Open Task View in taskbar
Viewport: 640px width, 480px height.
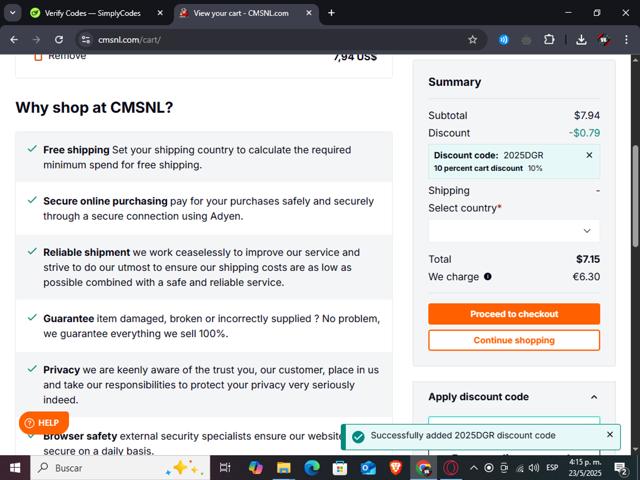[225, 468]
